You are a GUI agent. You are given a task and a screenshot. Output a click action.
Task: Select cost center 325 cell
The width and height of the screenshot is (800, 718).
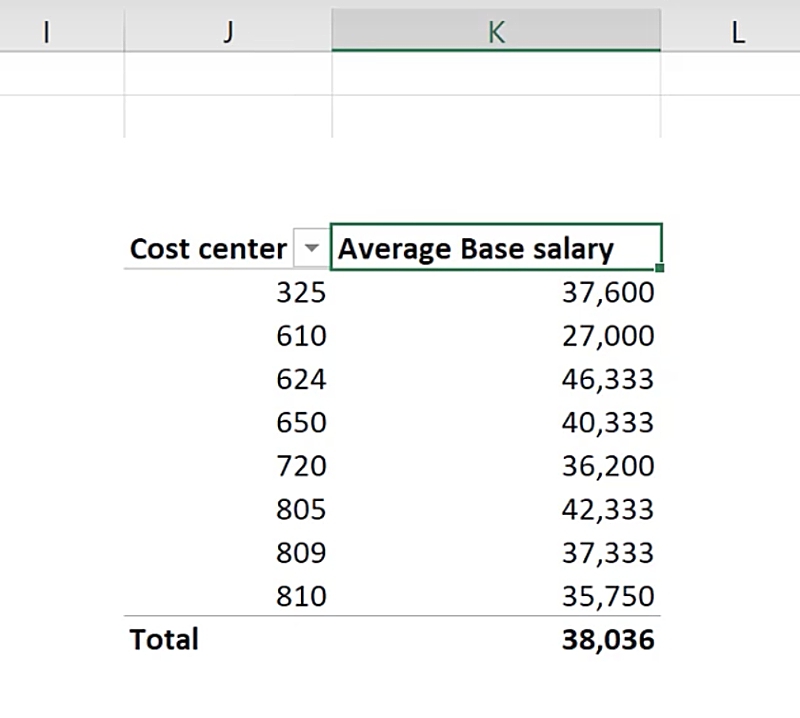301,292
